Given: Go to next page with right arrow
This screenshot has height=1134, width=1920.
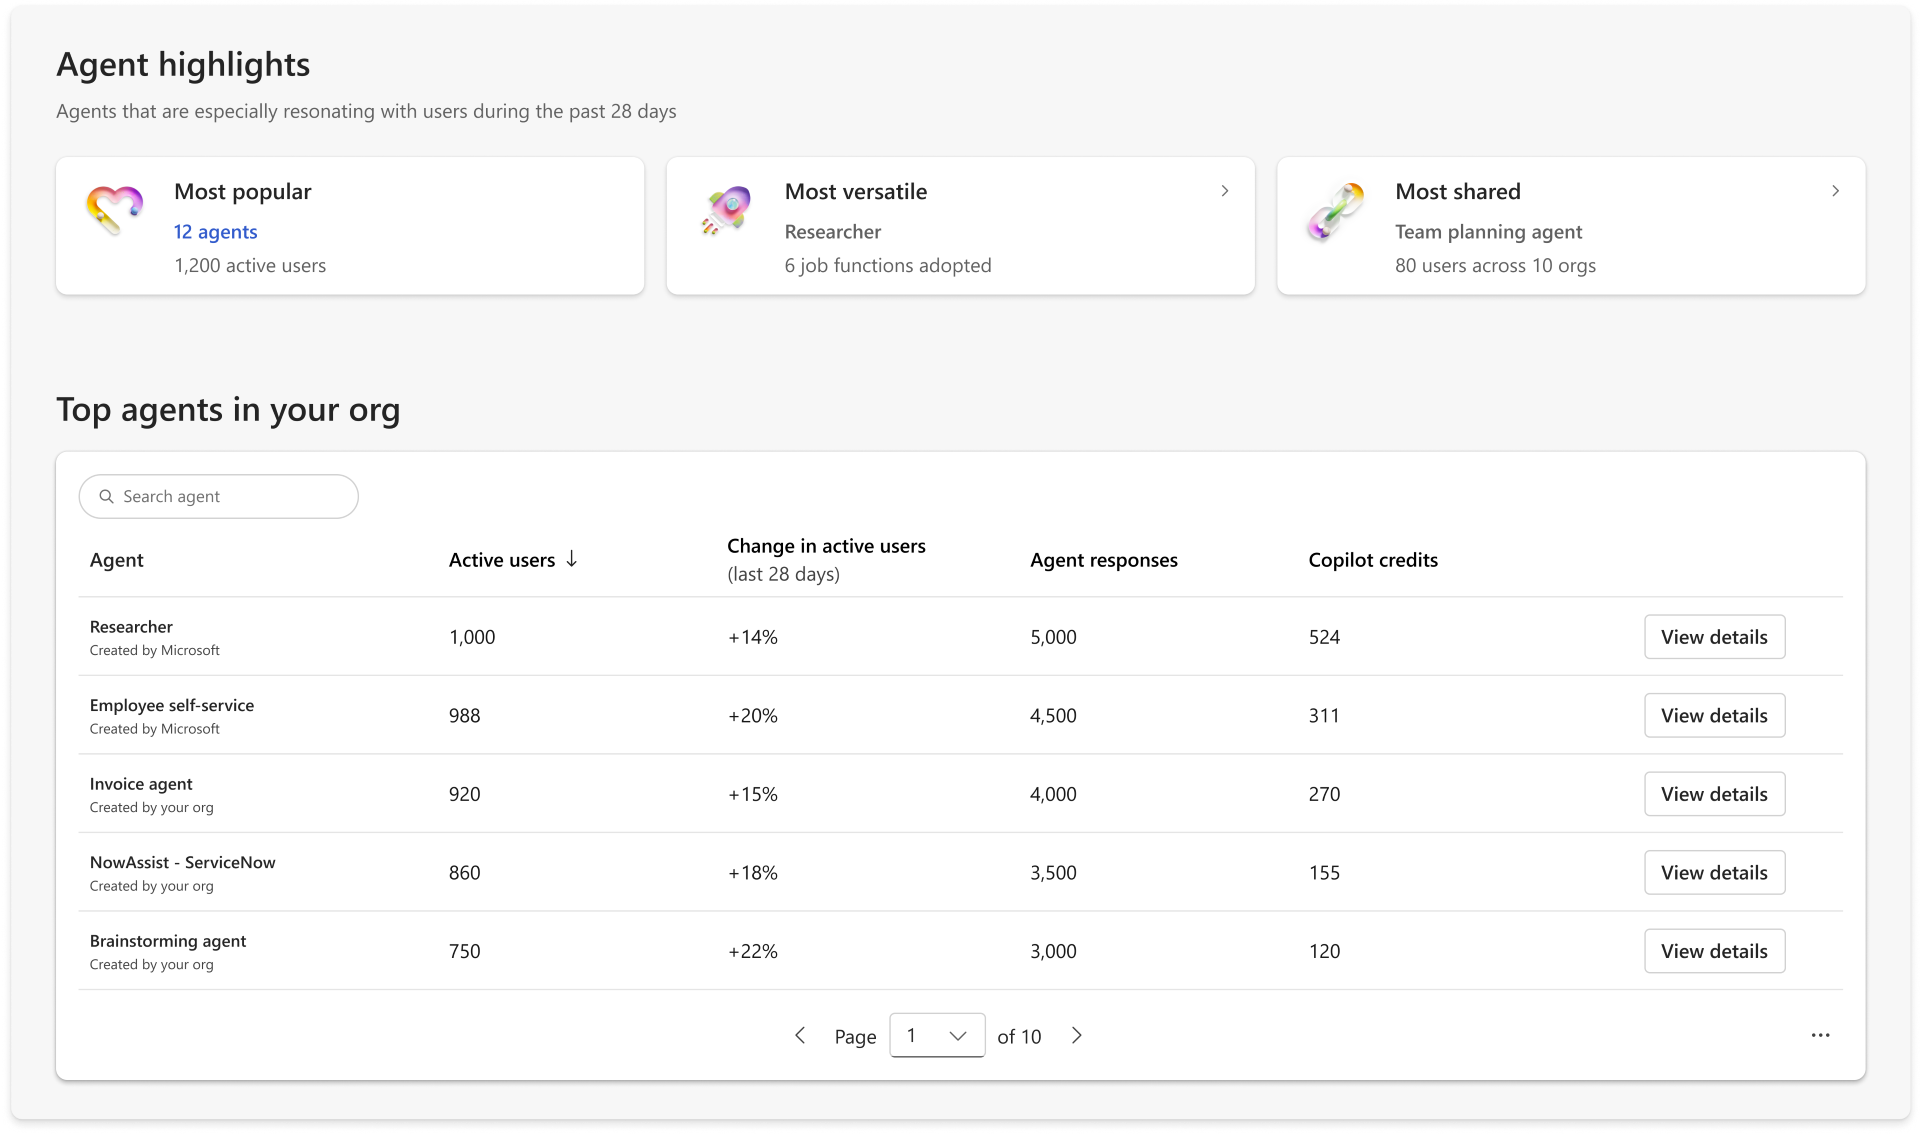Looking at the screenshot, I should [x=1077, y=1036].
